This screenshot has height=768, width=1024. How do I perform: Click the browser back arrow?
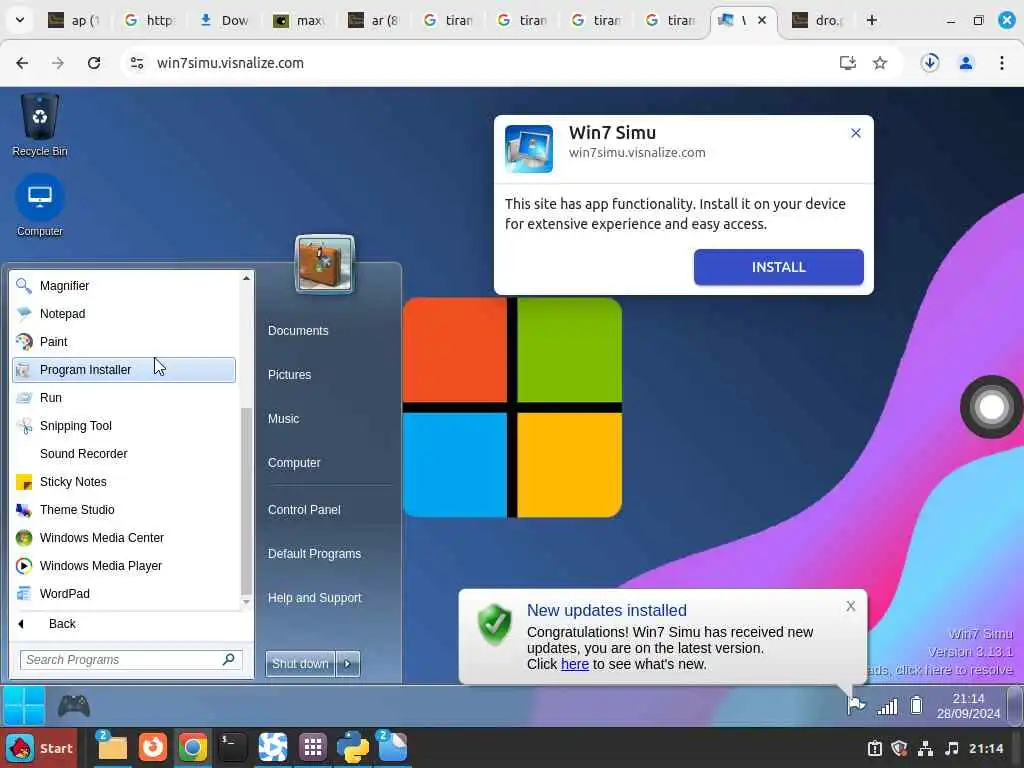coord(22,63)
